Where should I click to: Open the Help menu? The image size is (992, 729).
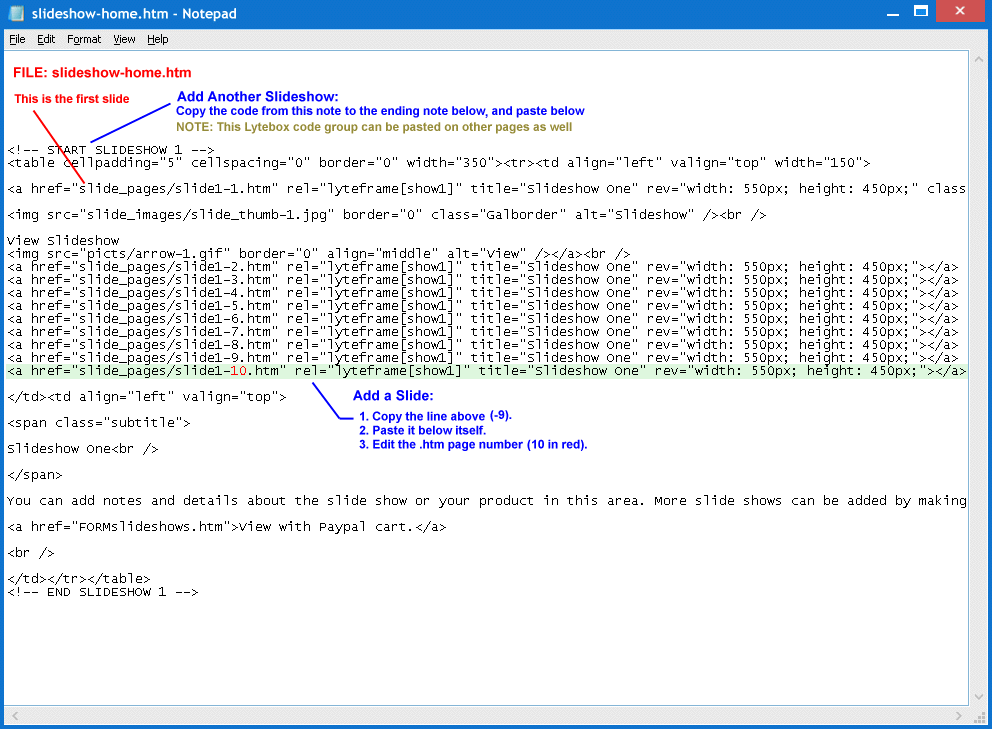click(158, 39)
